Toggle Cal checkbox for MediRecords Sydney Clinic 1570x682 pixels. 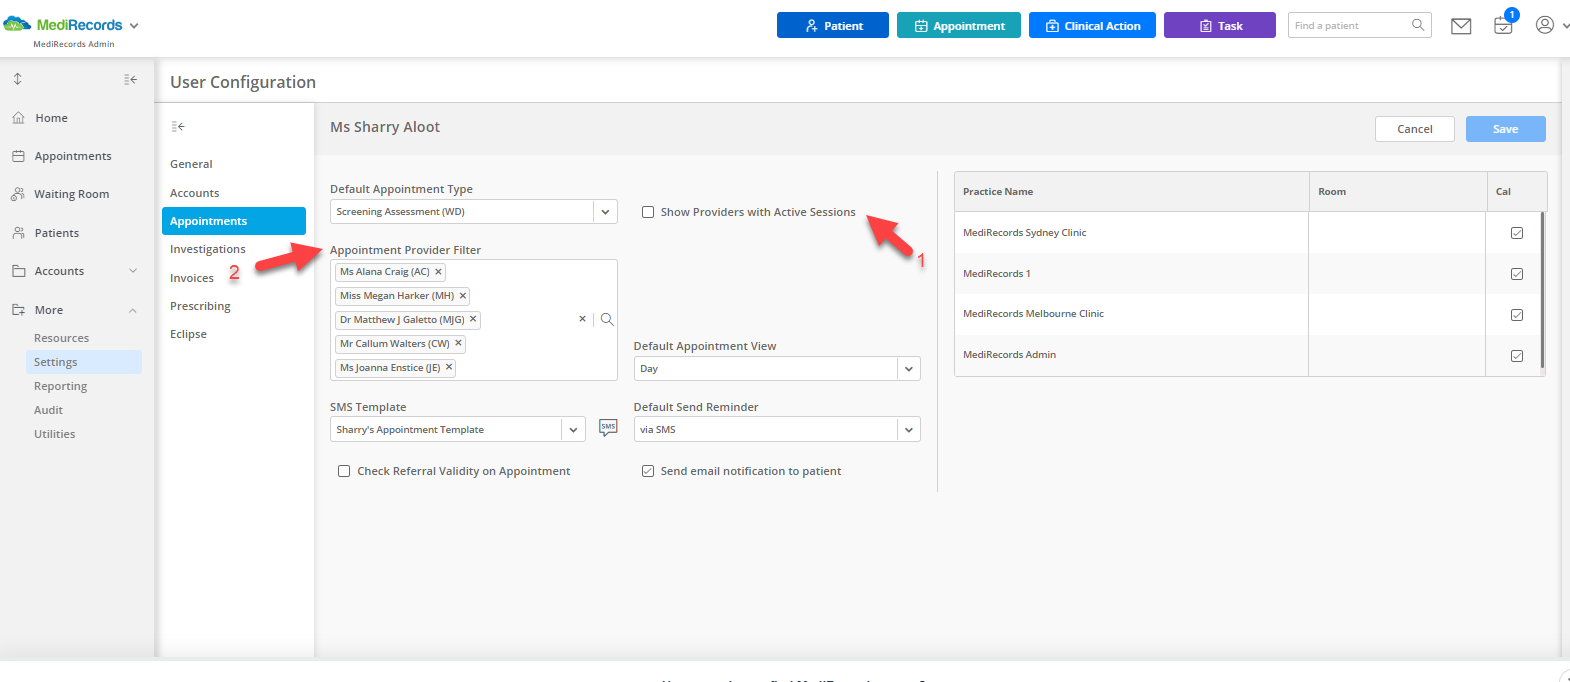click(x=1517, y=233)
